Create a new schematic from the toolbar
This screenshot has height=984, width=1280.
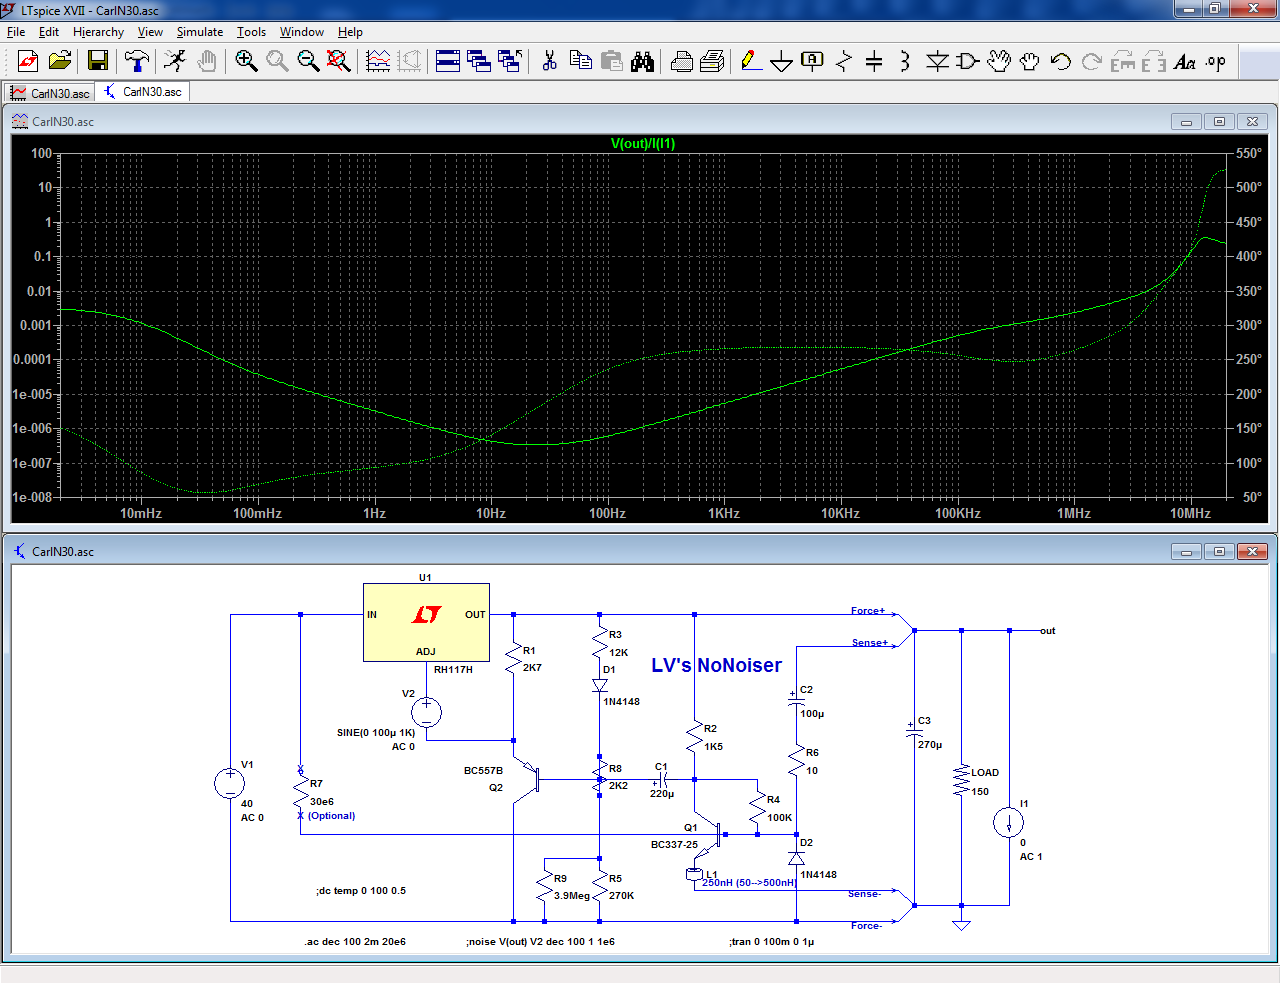tap(28, 62)
